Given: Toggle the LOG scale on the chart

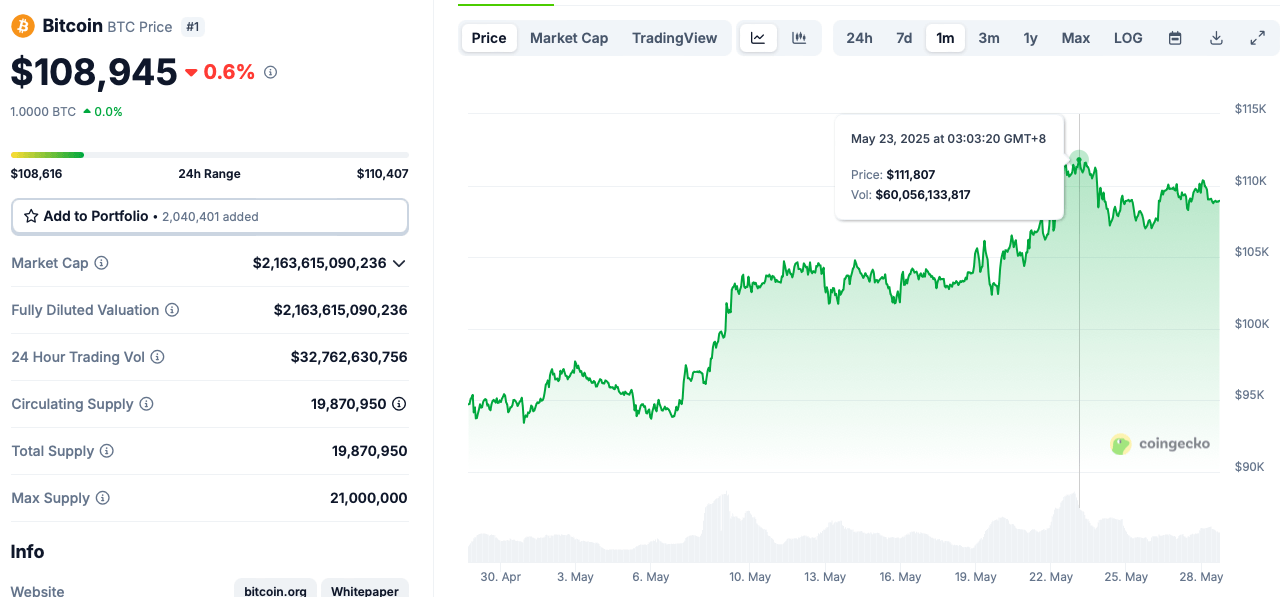Looking at the screenshot, I should click(1127, 37).
